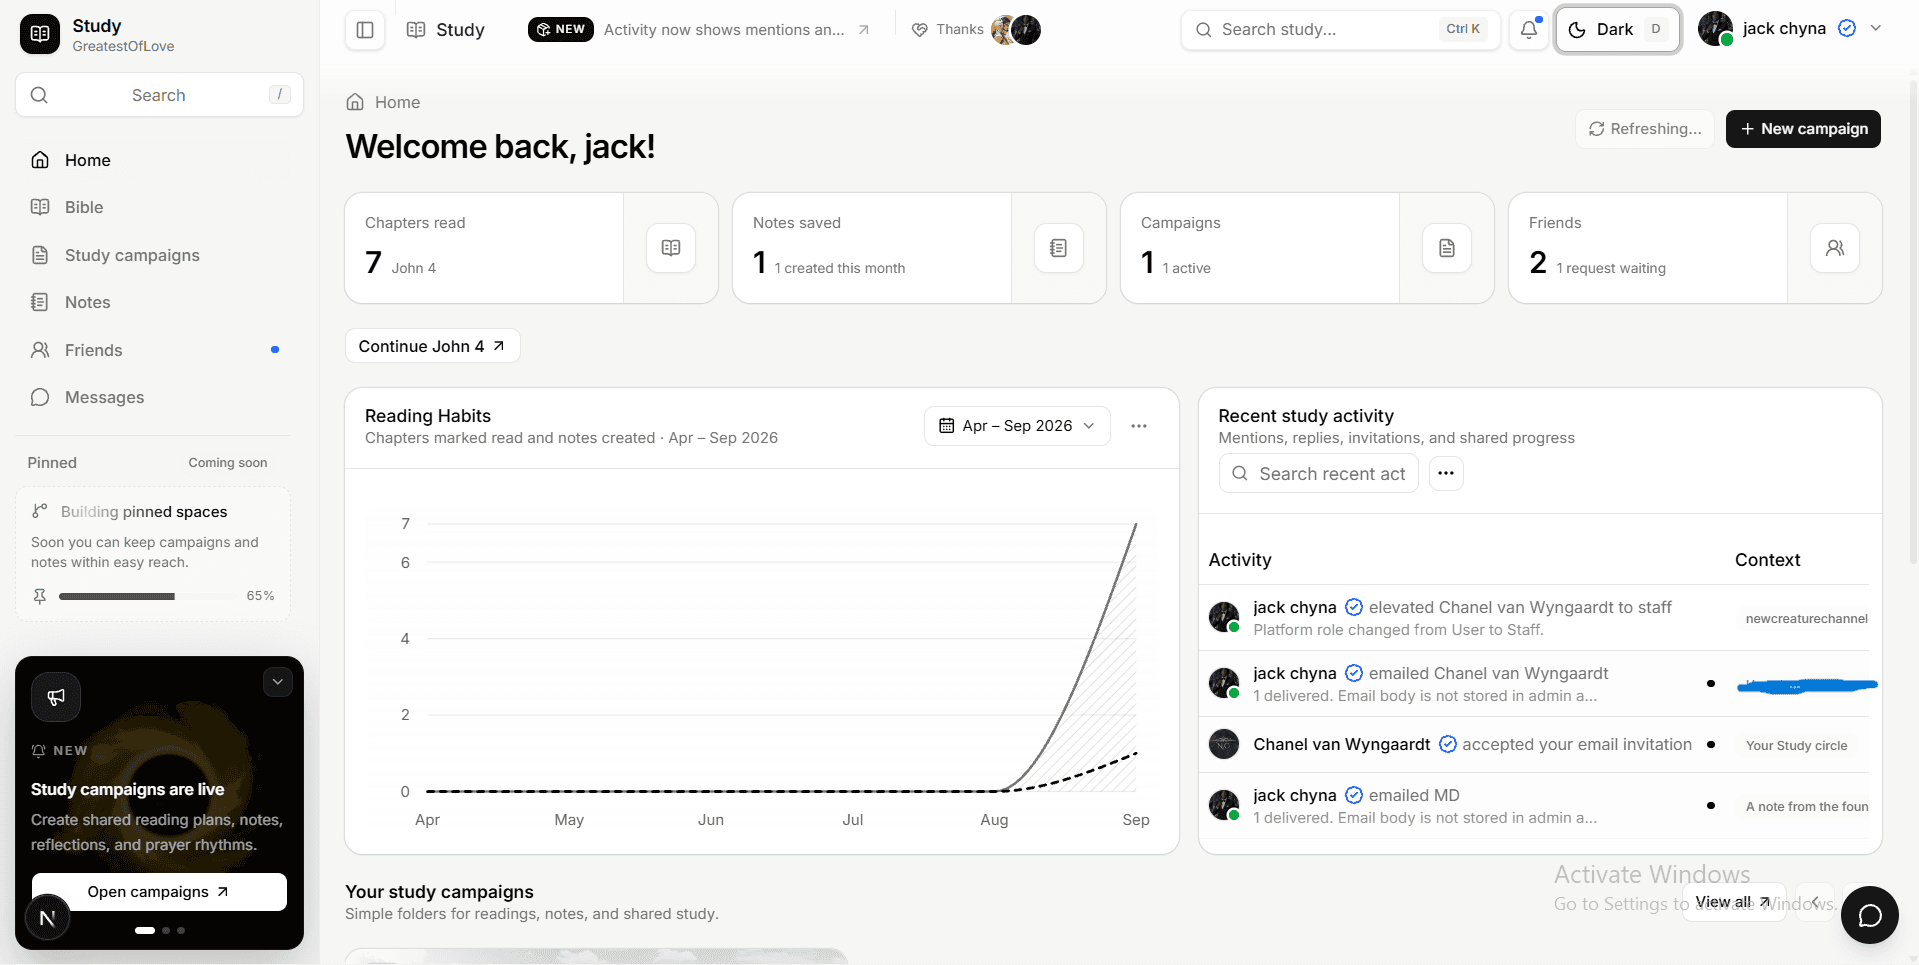Toggle the sidebar panel icon

tap(365, 30)
